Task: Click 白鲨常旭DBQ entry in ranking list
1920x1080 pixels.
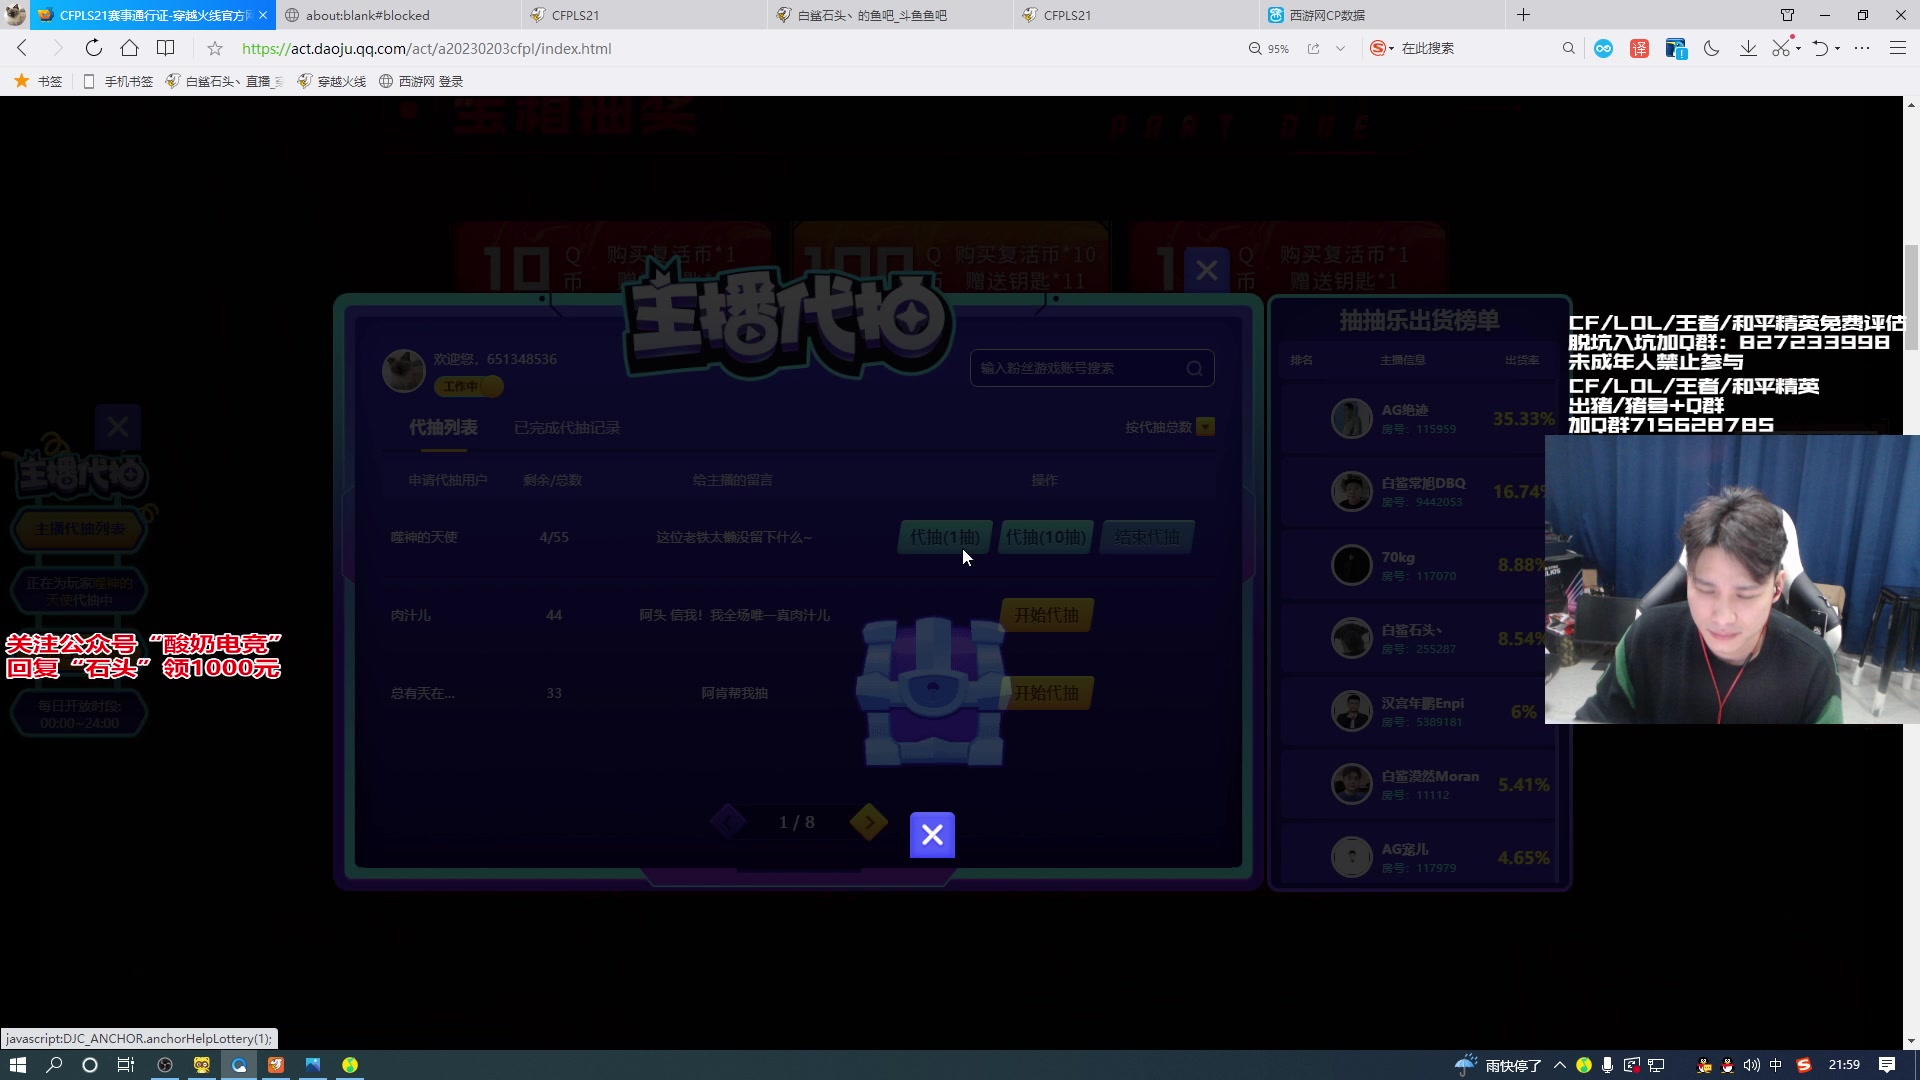Action: (x=1418, y=491)
